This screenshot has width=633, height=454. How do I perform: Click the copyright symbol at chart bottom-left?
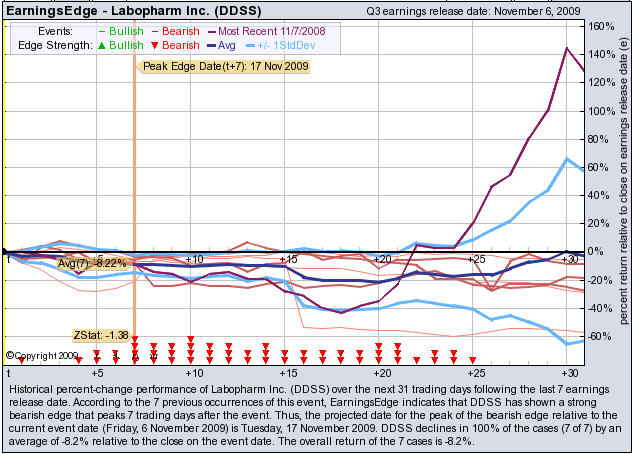[x=11, y=355]
